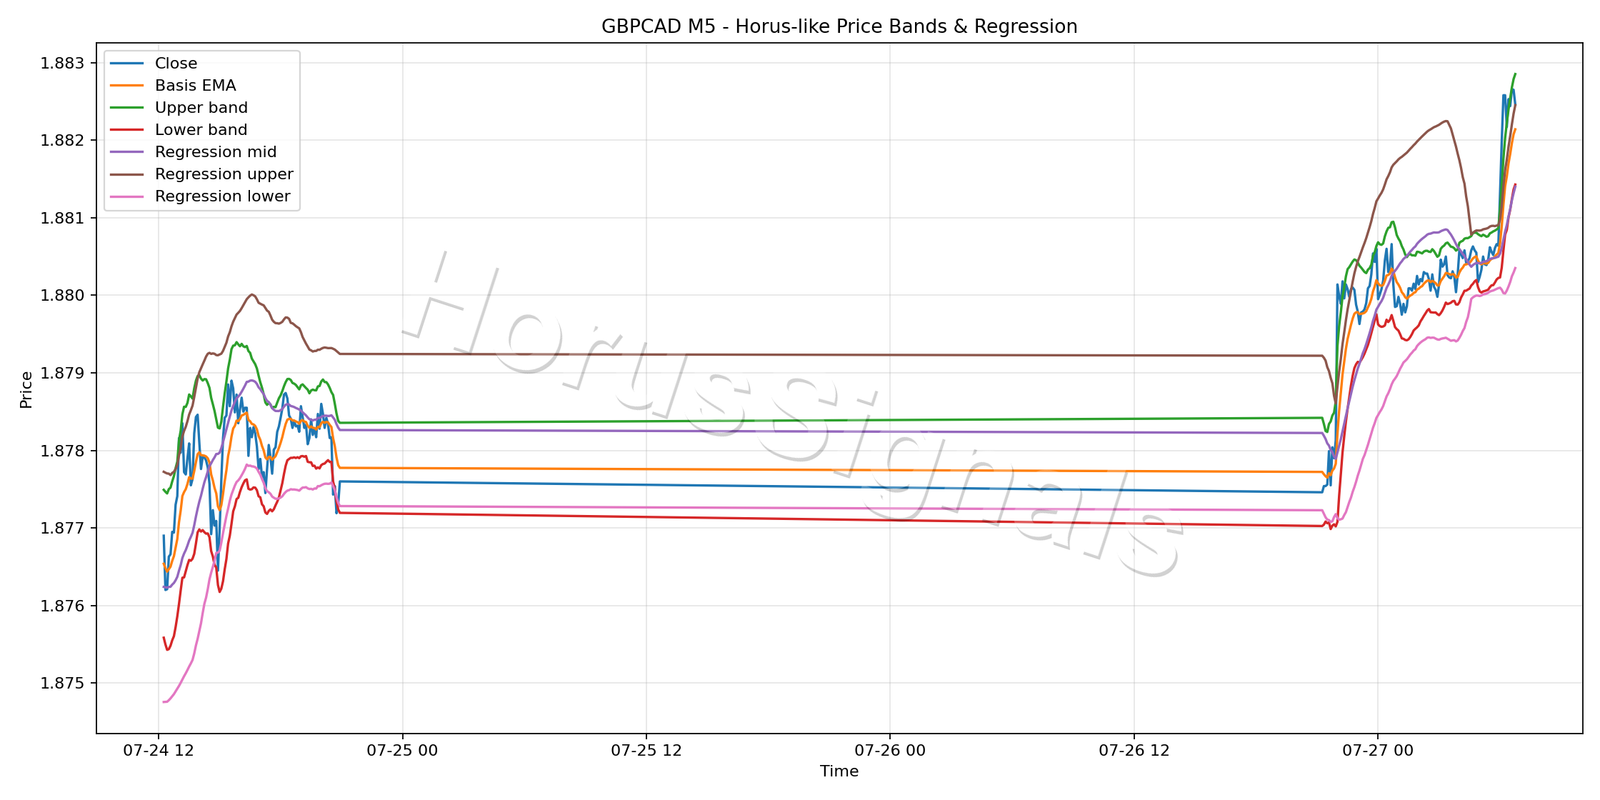This screenshot has height=800, width=1600.
Task: Click the pink swatch beside Regression lower
Action: click(127, 196)
